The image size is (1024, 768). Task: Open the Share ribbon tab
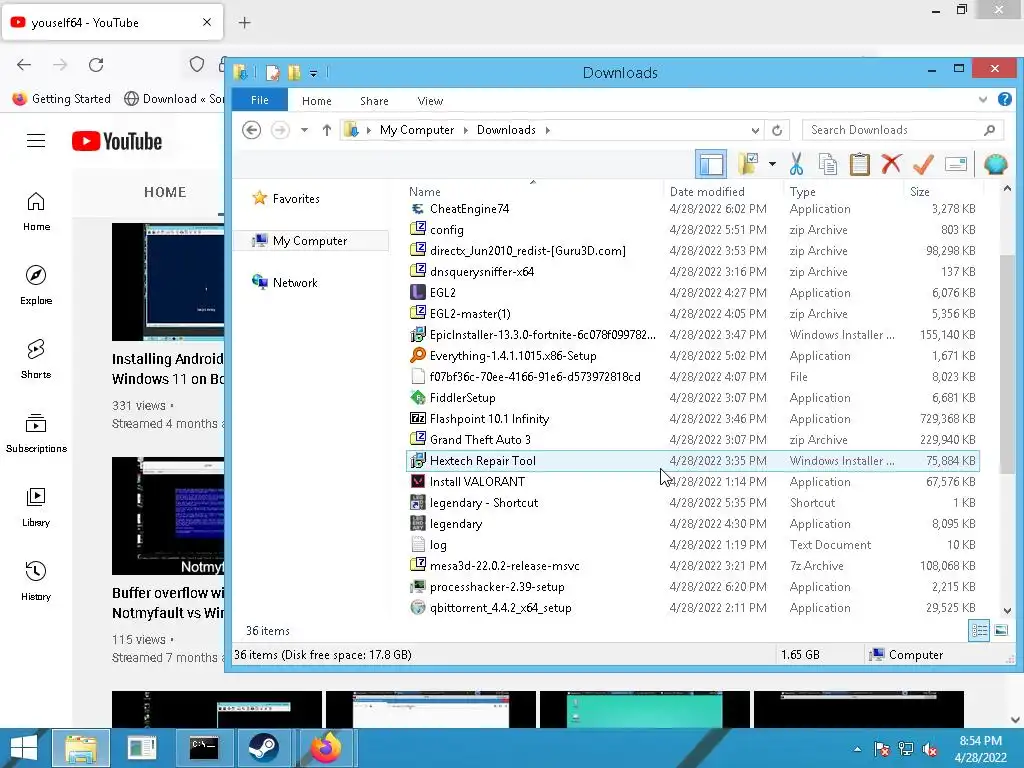point(374,101)
